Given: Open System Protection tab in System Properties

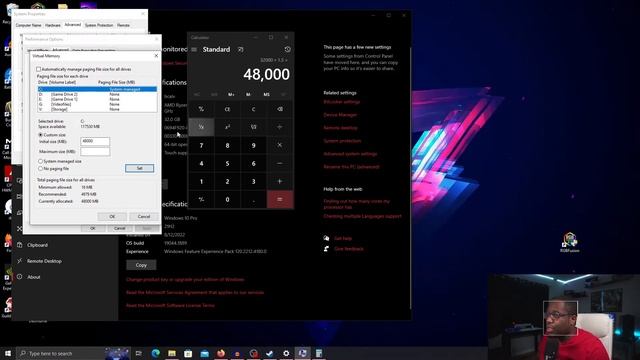Looking at the screenshot, I should [99, 25].
